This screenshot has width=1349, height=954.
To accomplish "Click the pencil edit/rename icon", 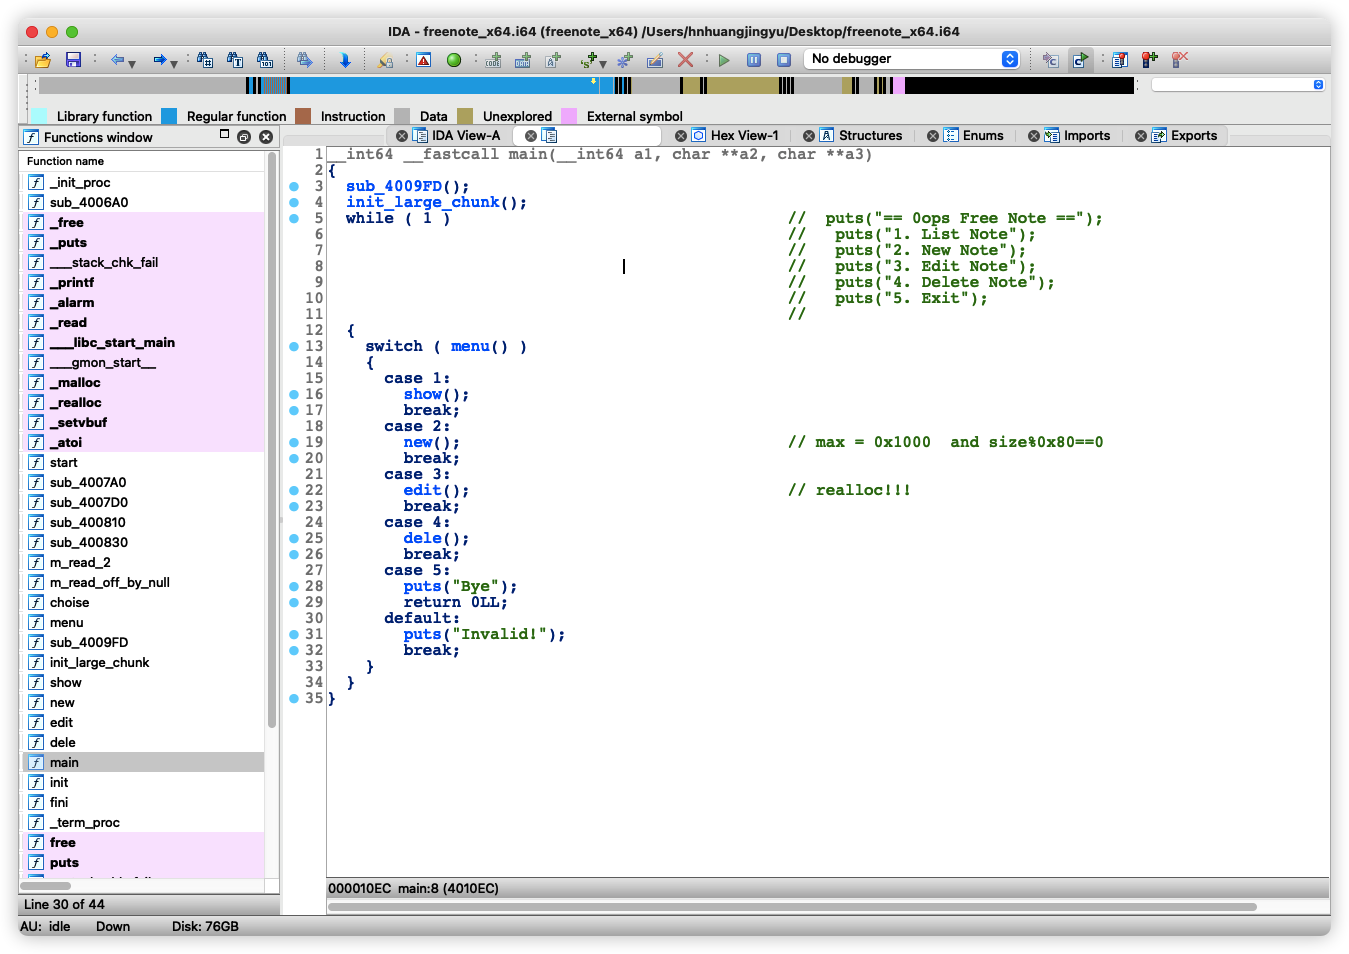I will click(655, 60).
